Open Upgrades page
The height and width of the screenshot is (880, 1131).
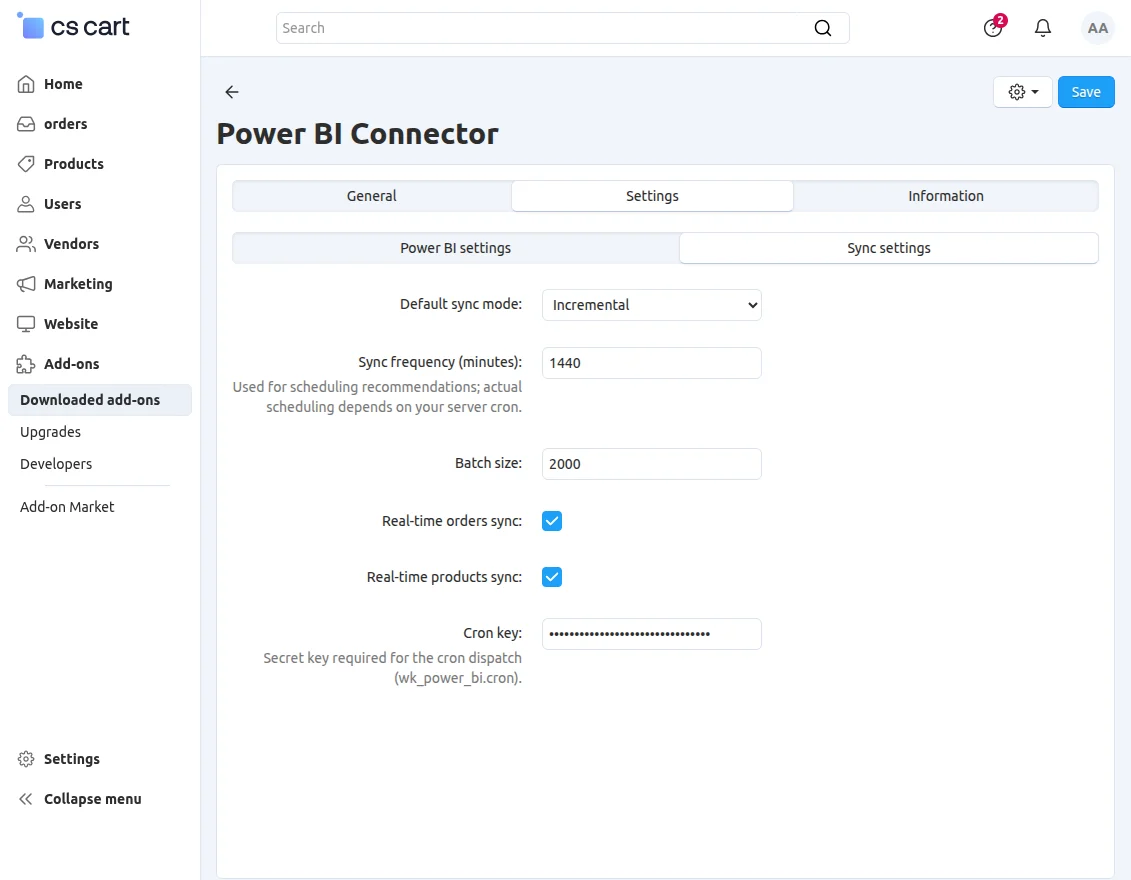pyautogui.click(x=50, y=432)
